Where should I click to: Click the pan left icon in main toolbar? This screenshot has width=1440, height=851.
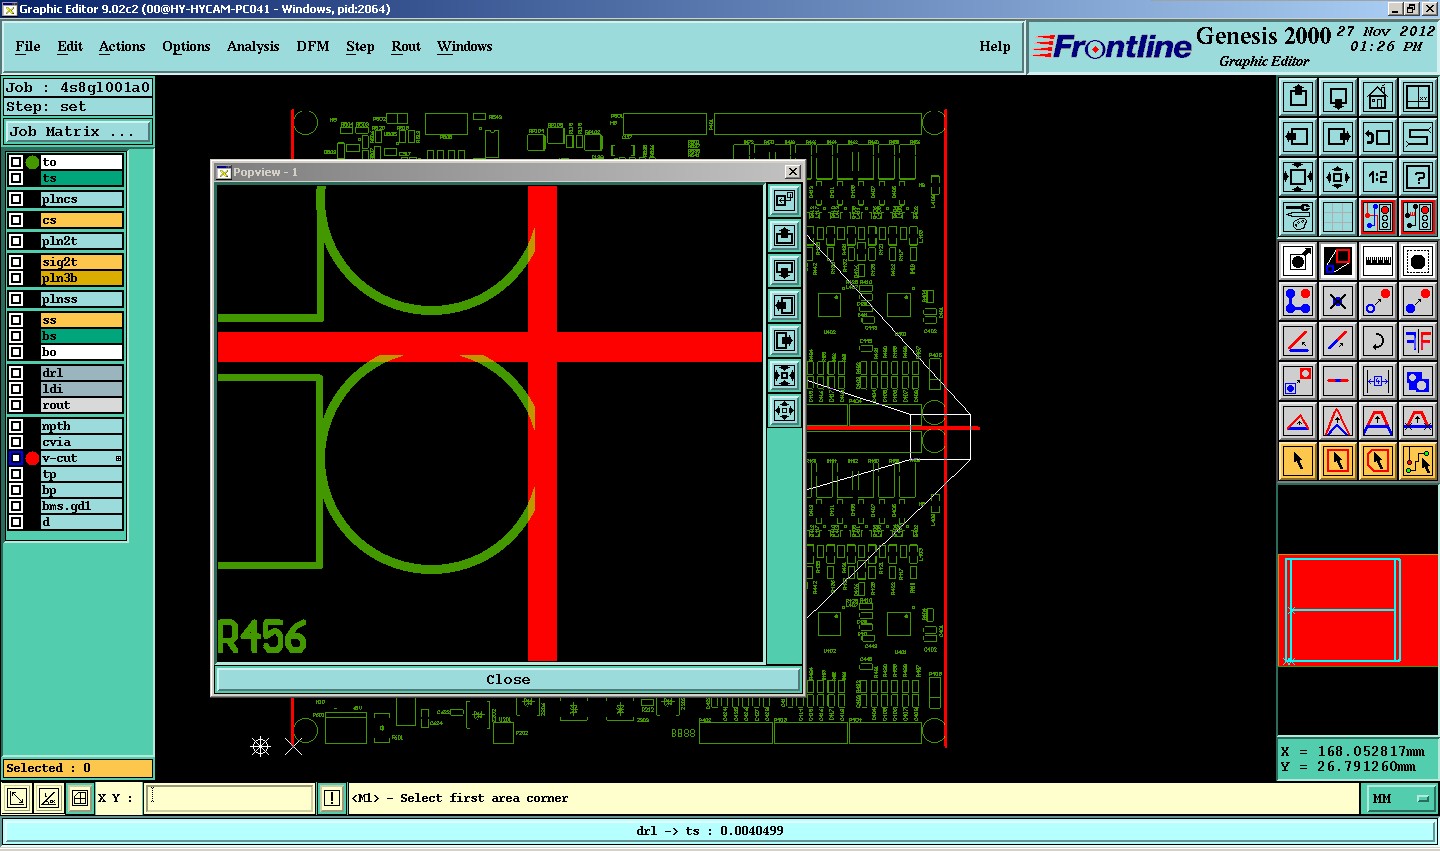(x=1298, y=137)
